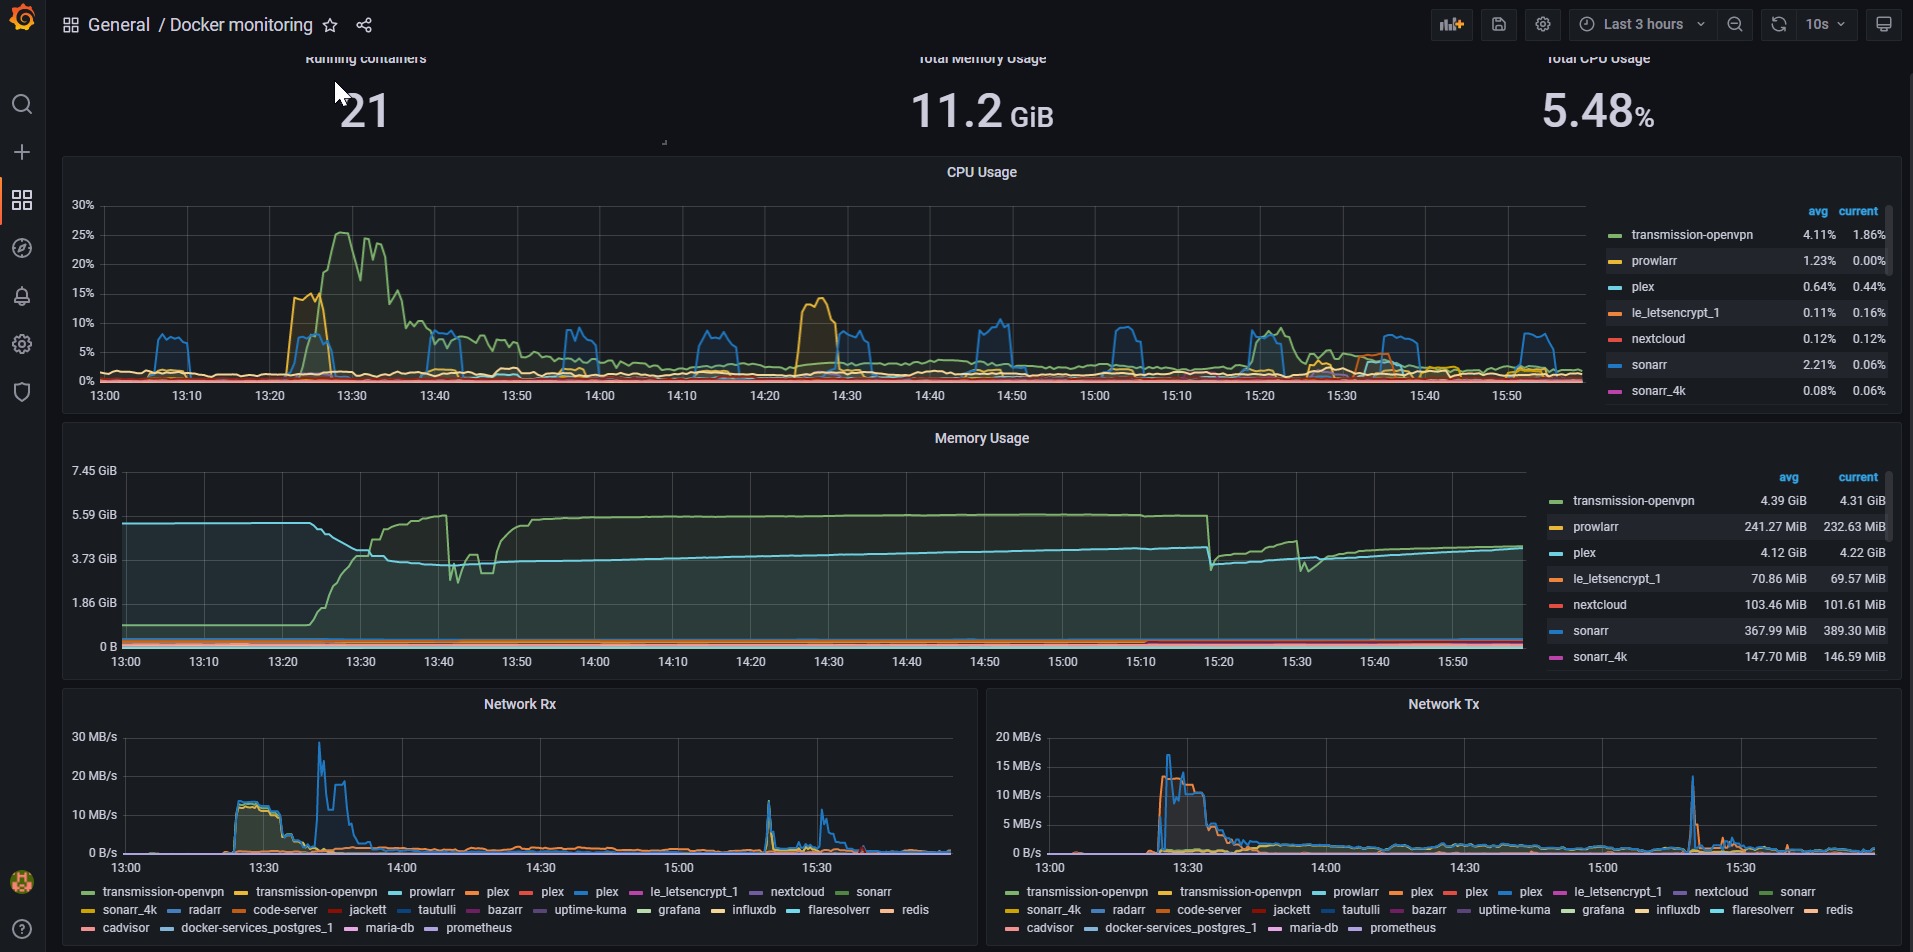Viewport: 1913px width, 952px height.
Task: Open the Explore compass icon in sidebar
Action: coord(22,248)
